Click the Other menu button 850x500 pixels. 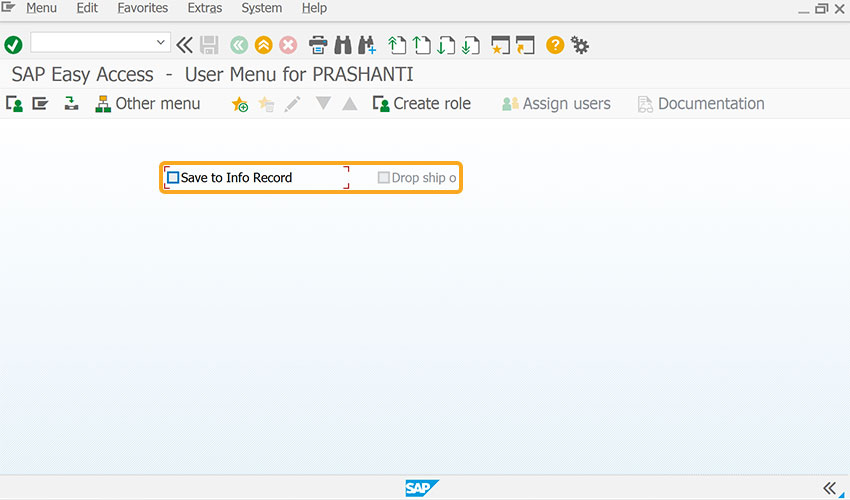point(147,104)
